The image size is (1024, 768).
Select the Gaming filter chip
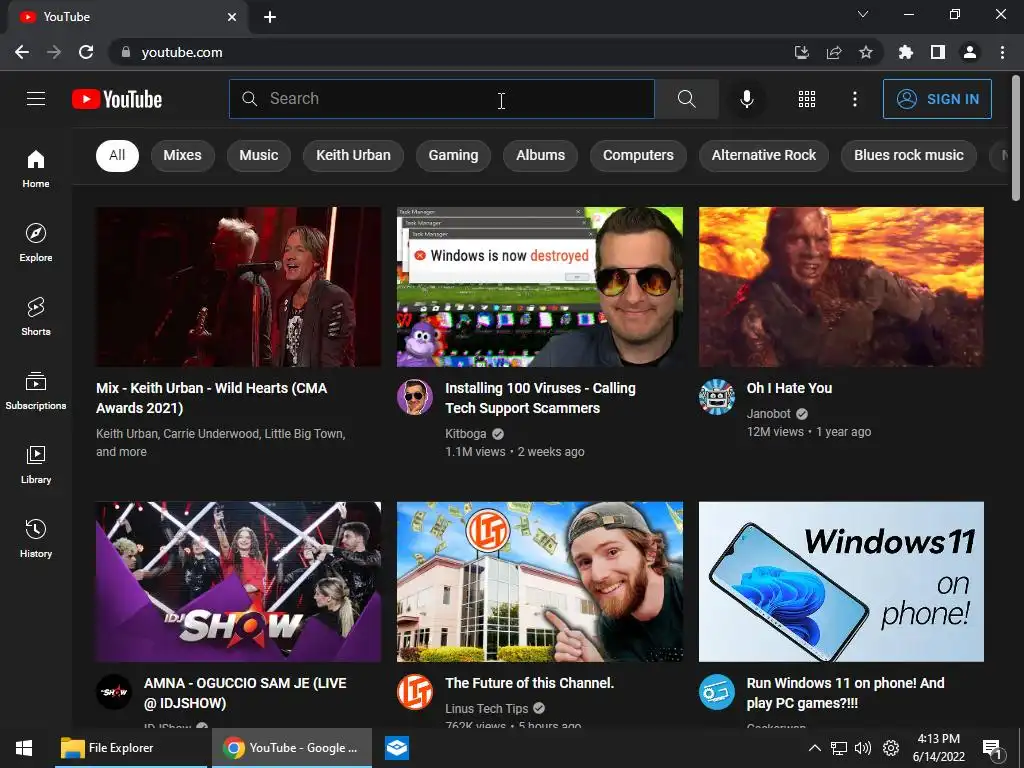453,155
